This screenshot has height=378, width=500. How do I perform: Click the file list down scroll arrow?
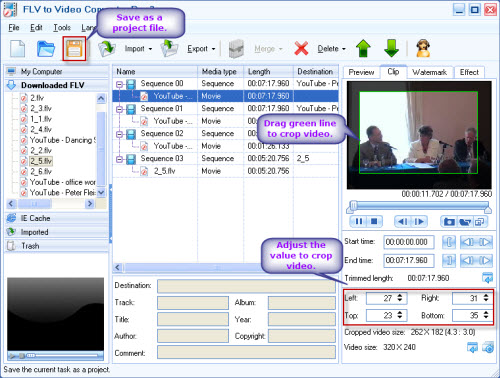point(101,192)
